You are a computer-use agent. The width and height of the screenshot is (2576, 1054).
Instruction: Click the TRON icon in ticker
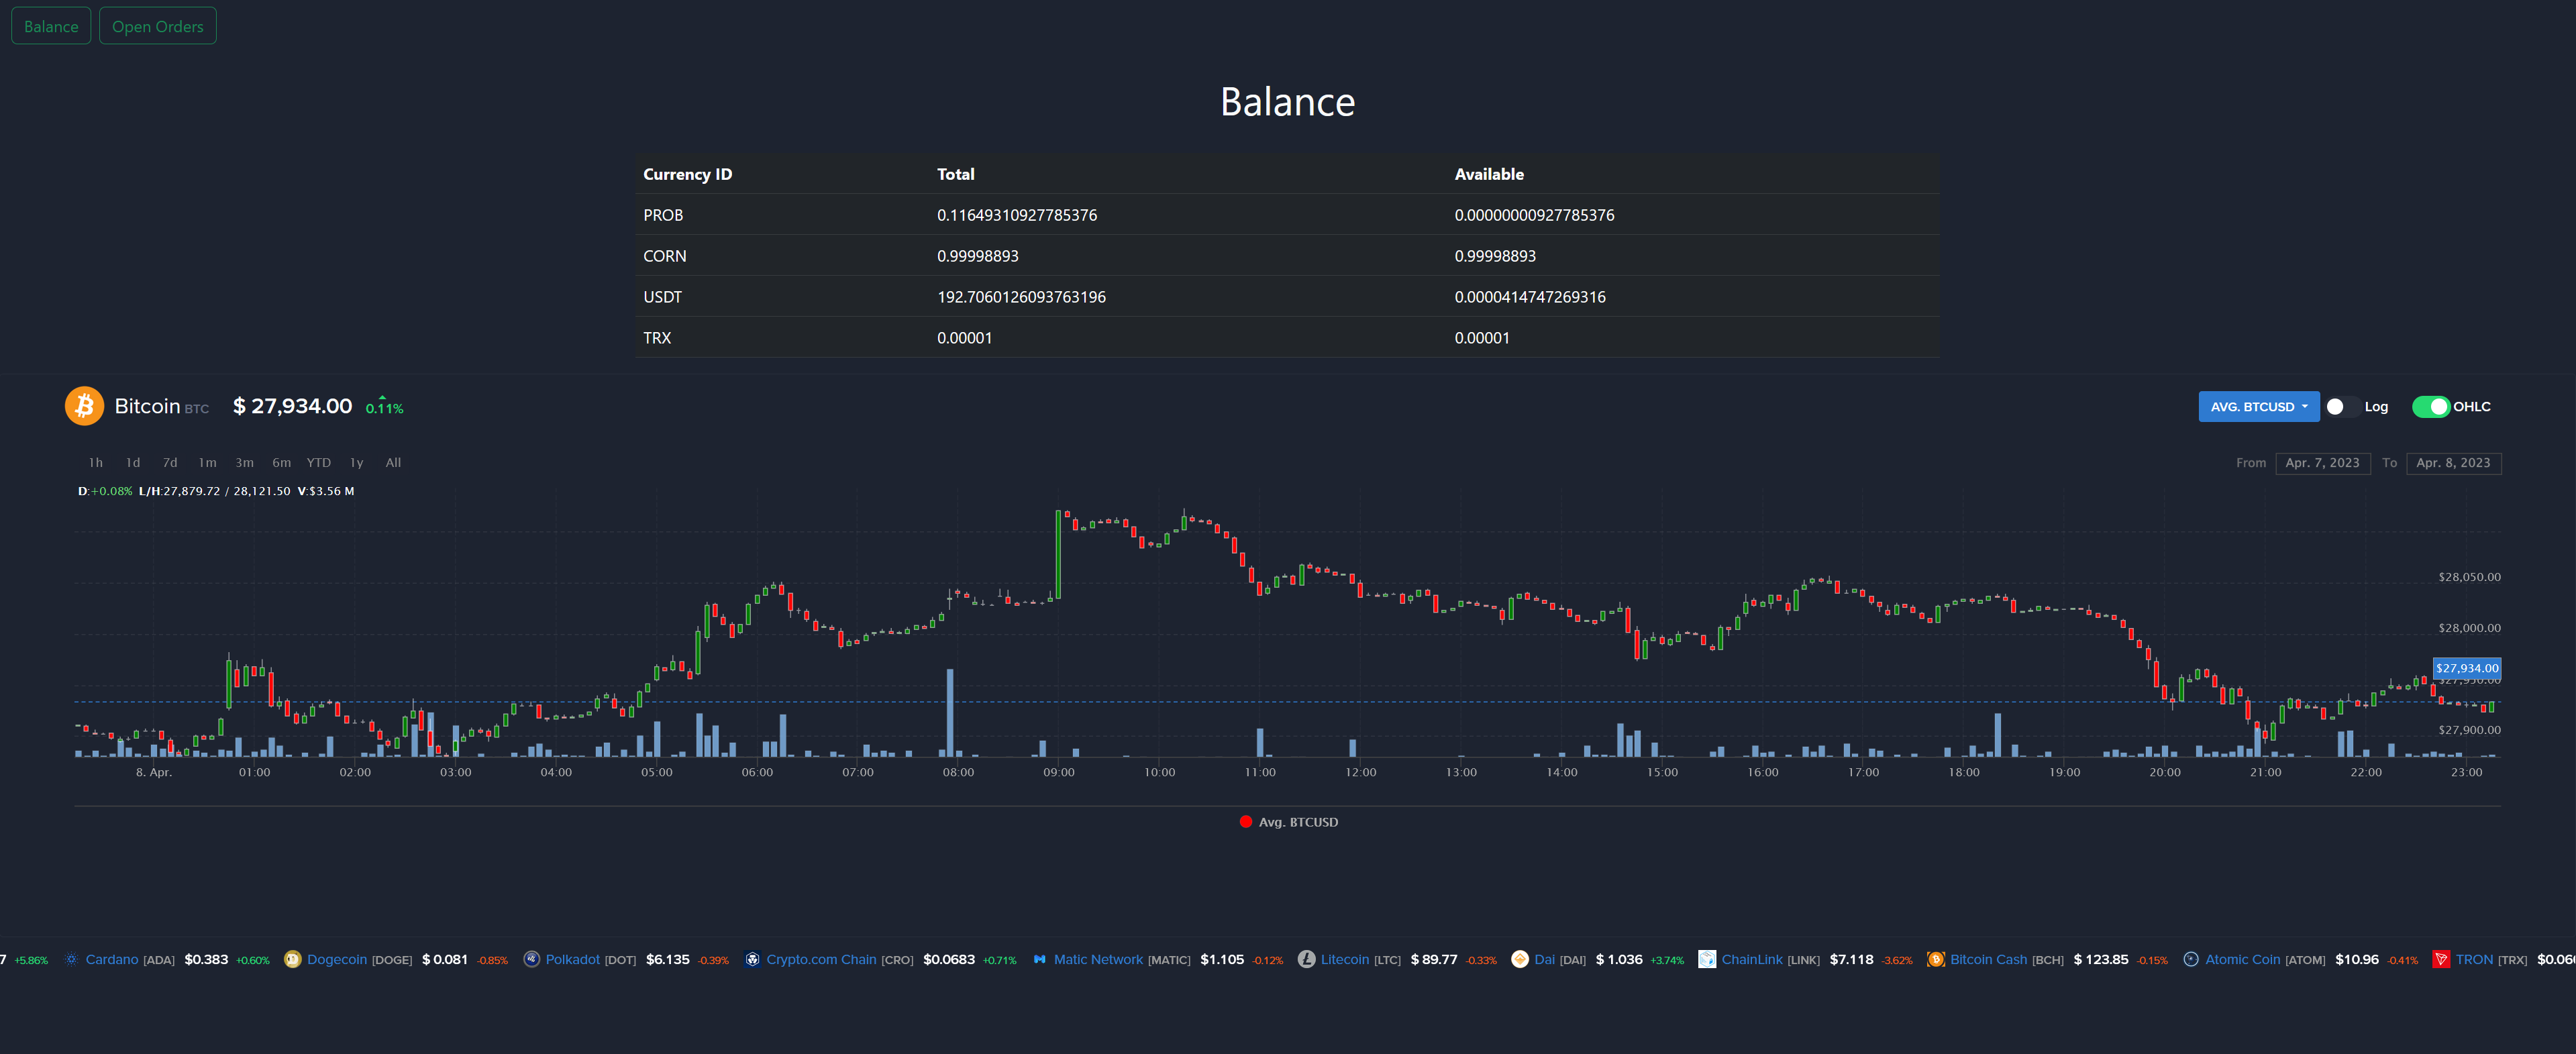pyautogui.click(x=2441, y=959)
